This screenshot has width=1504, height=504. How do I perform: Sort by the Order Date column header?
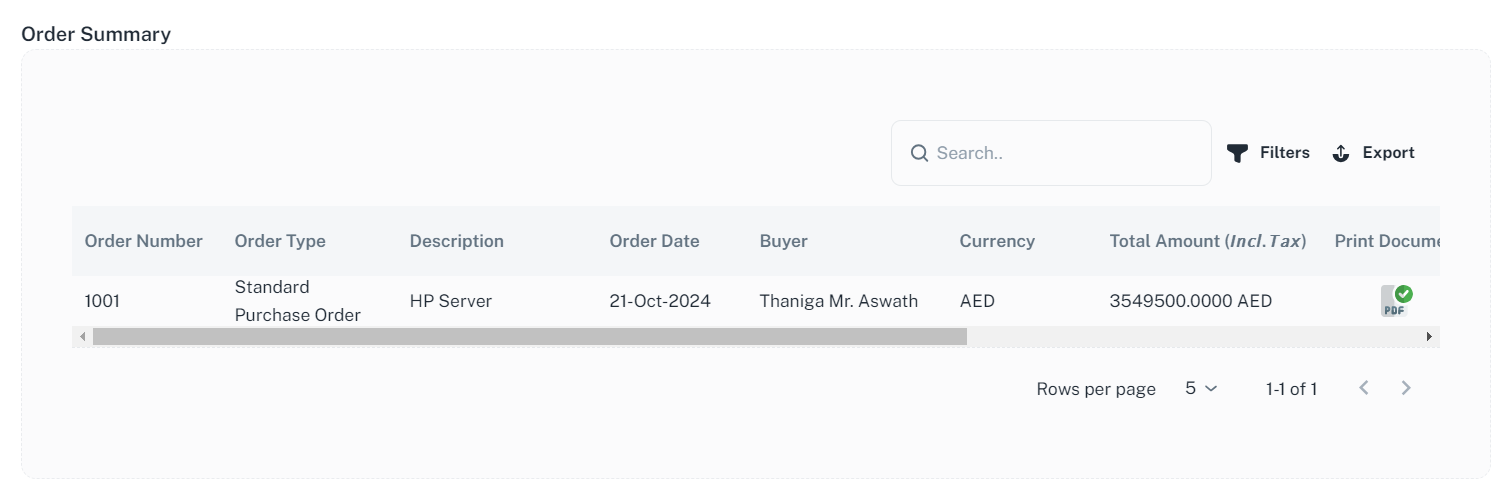[x=655, y=241]
